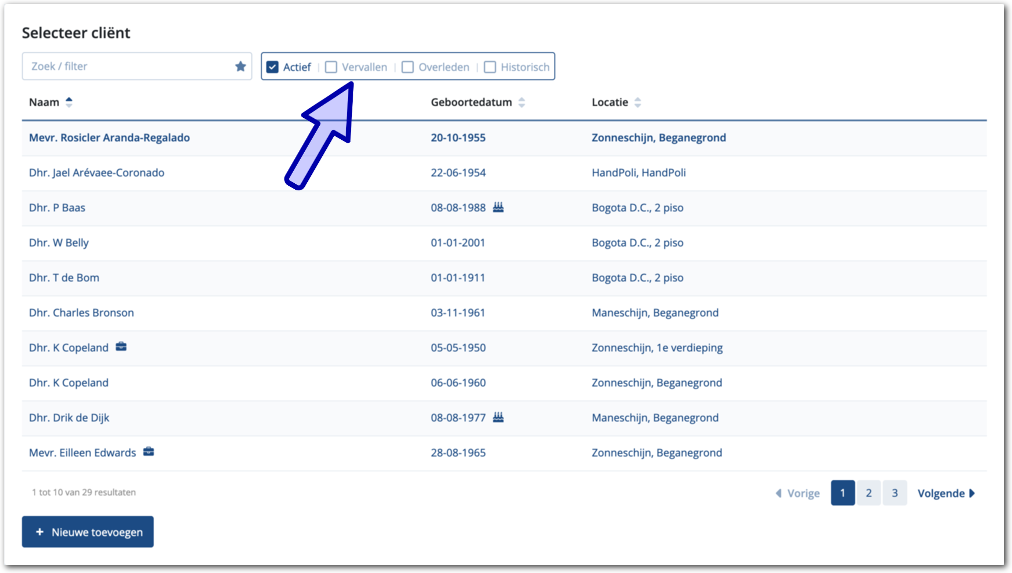Click Volgende to go to next page
The width and height of the screenshot is (1012, 573).
coord(946,493)
